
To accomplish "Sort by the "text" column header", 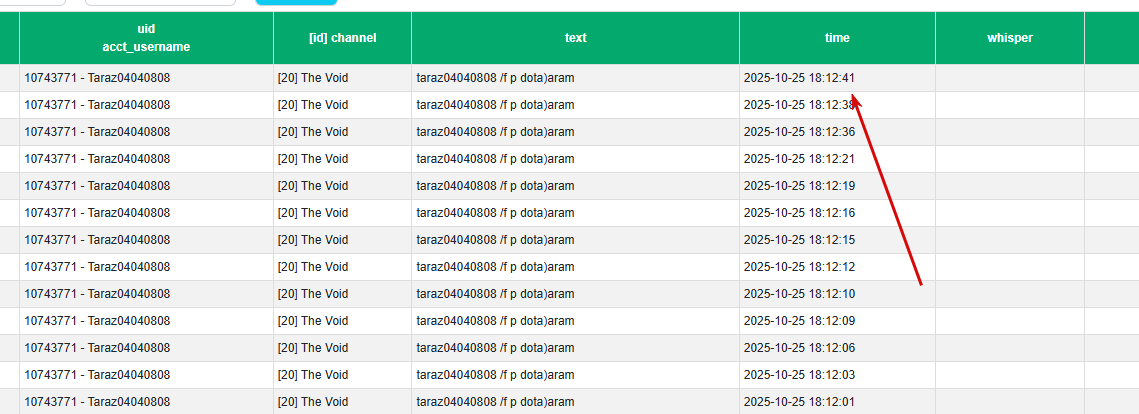I will click(575, 38).
